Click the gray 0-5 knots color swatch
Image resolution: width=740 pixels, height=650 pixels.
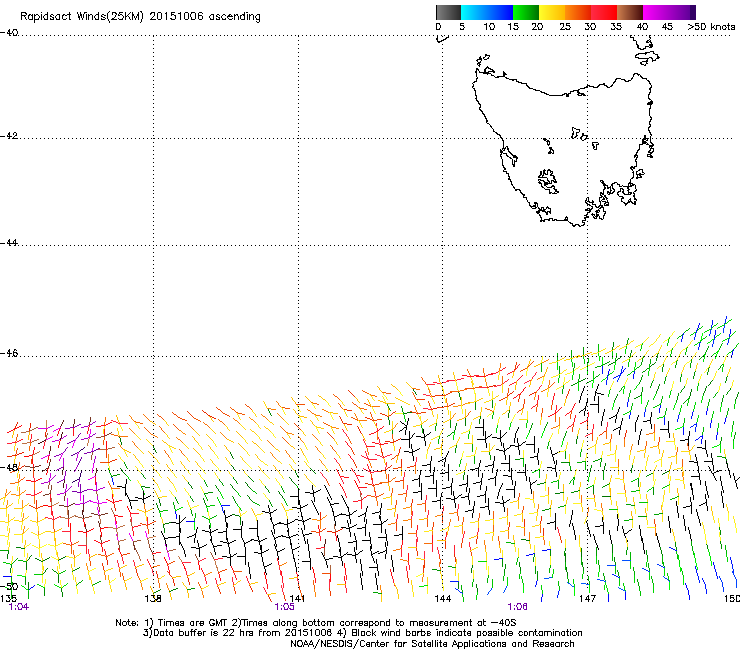click(448, 12)
